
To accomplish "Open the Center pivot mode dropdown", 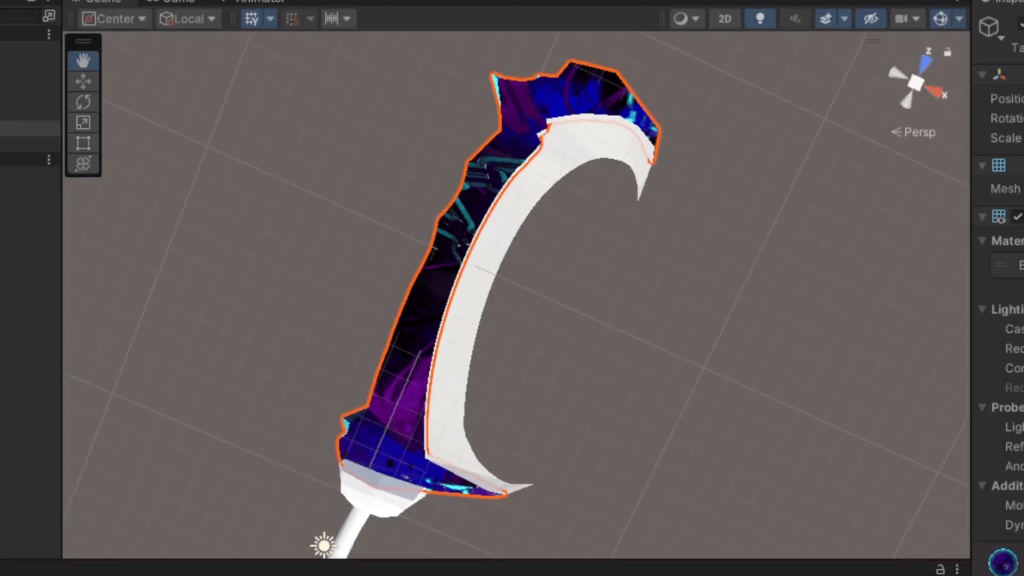I will [114, 19].
